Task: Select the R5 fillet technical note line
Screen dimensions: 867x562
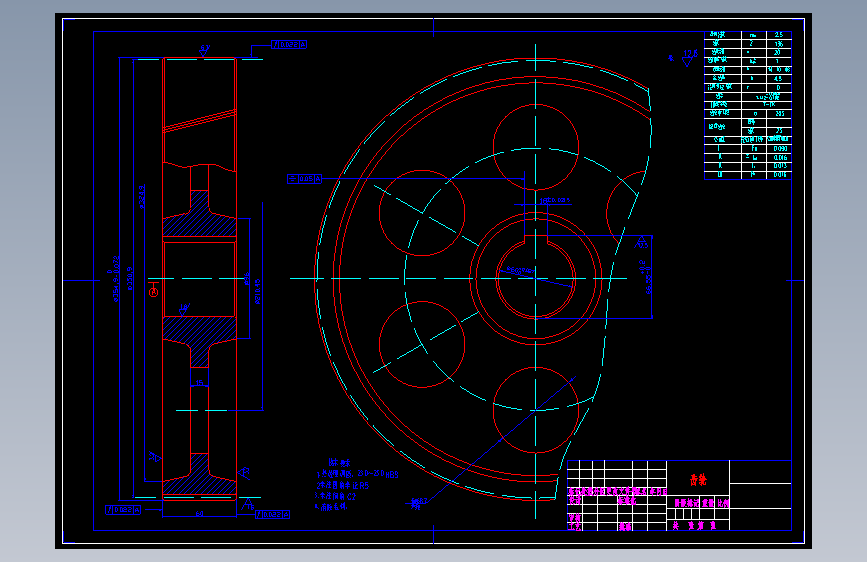Action: coord(342,485)
